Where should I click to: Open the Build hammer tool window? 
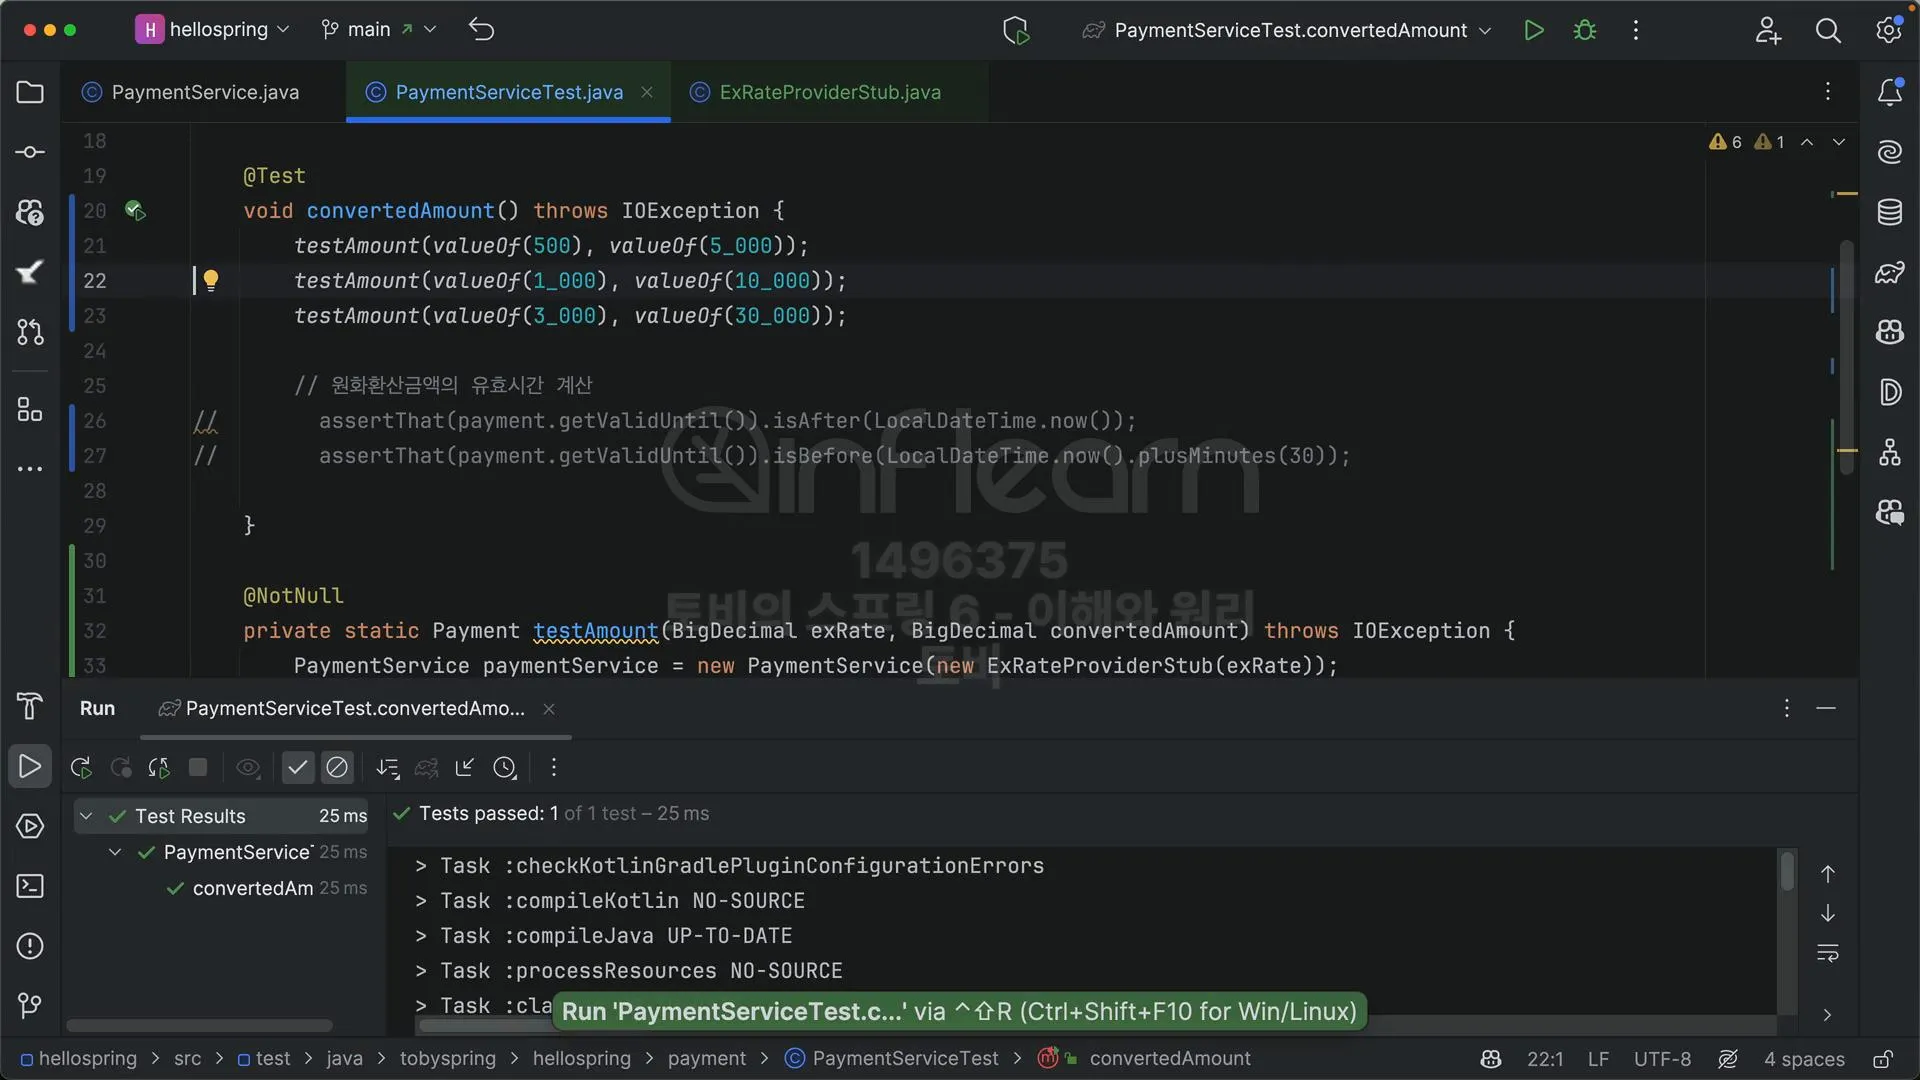coord(30,706)
